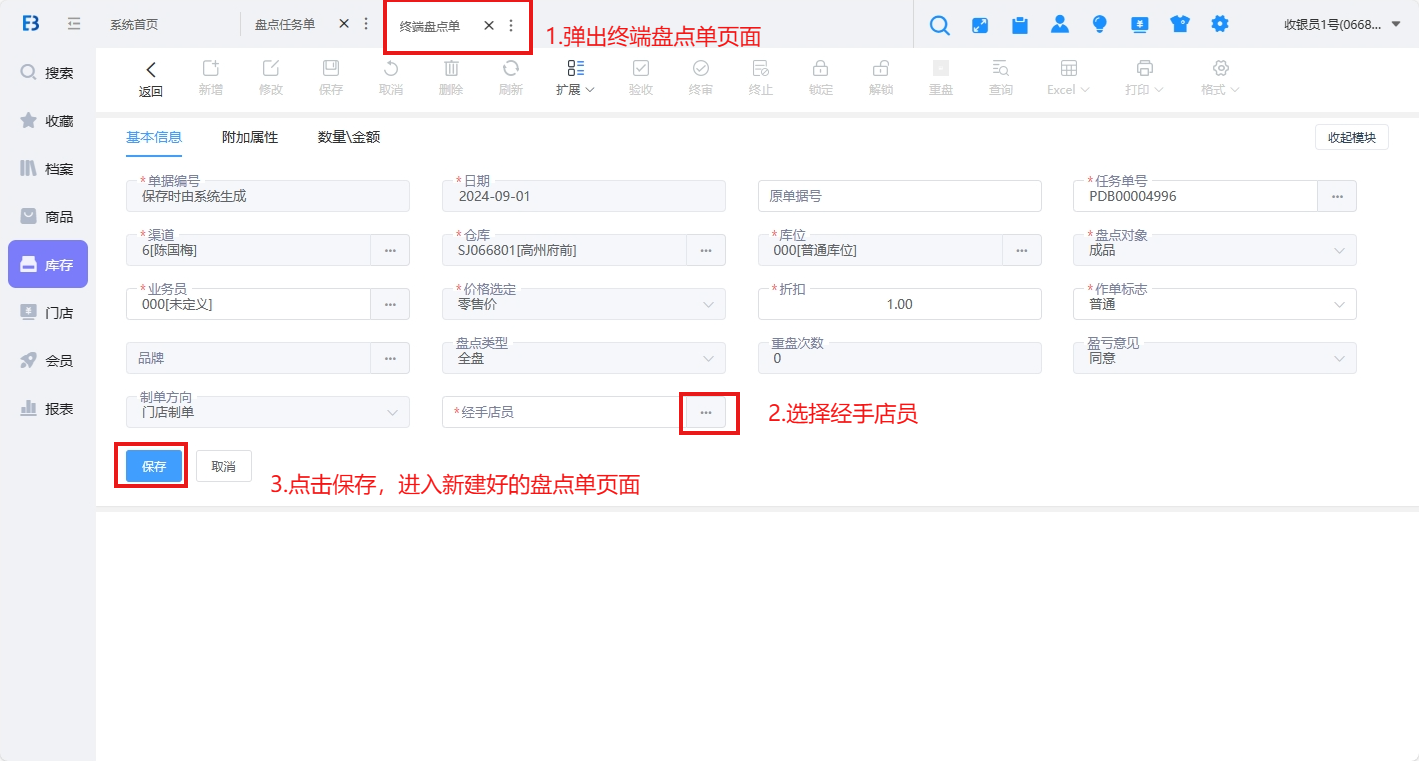Click the 删除 trash icon
The image size is (1419, 761).
(451, 68)
